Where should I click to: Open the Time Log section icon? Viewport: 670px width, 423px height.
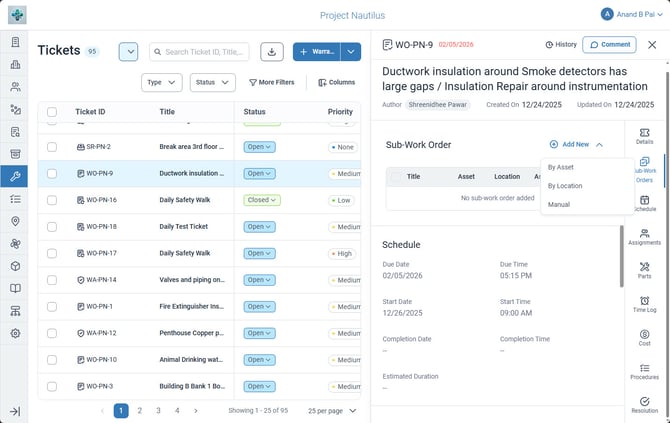pos(644,304)
